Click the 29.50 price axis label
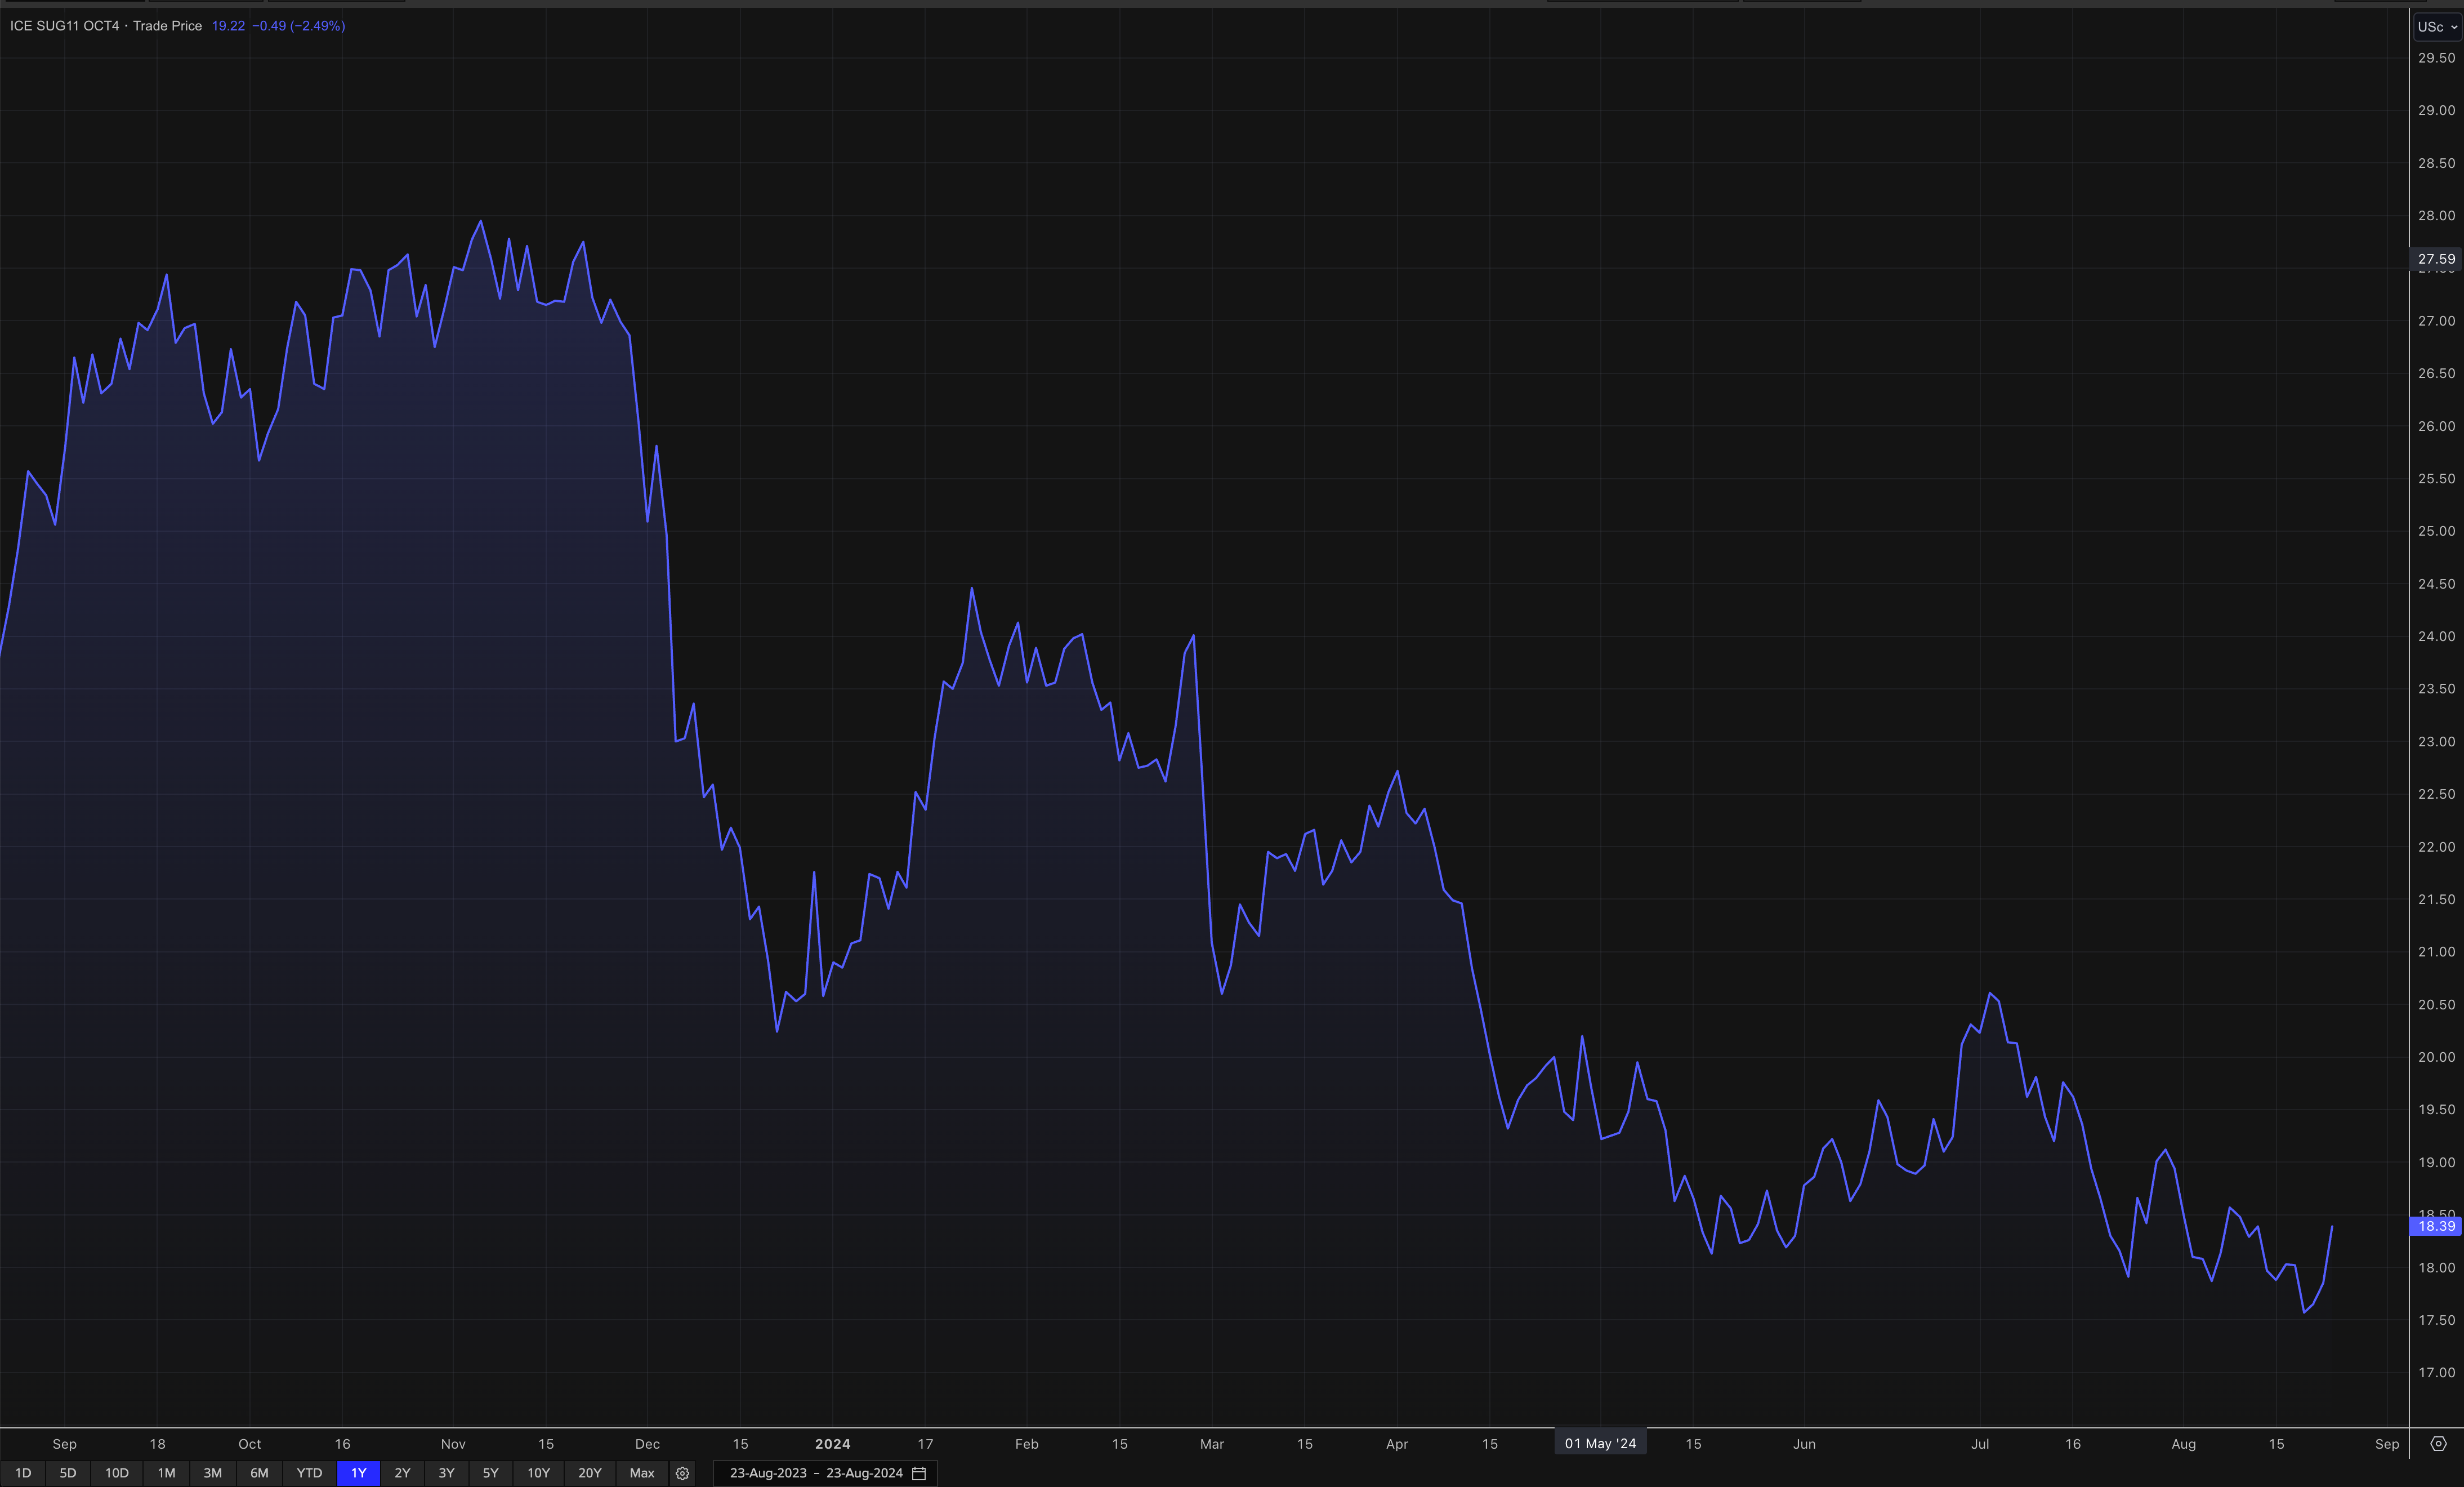2464x1487 pixels. (x=2436, y=58)
